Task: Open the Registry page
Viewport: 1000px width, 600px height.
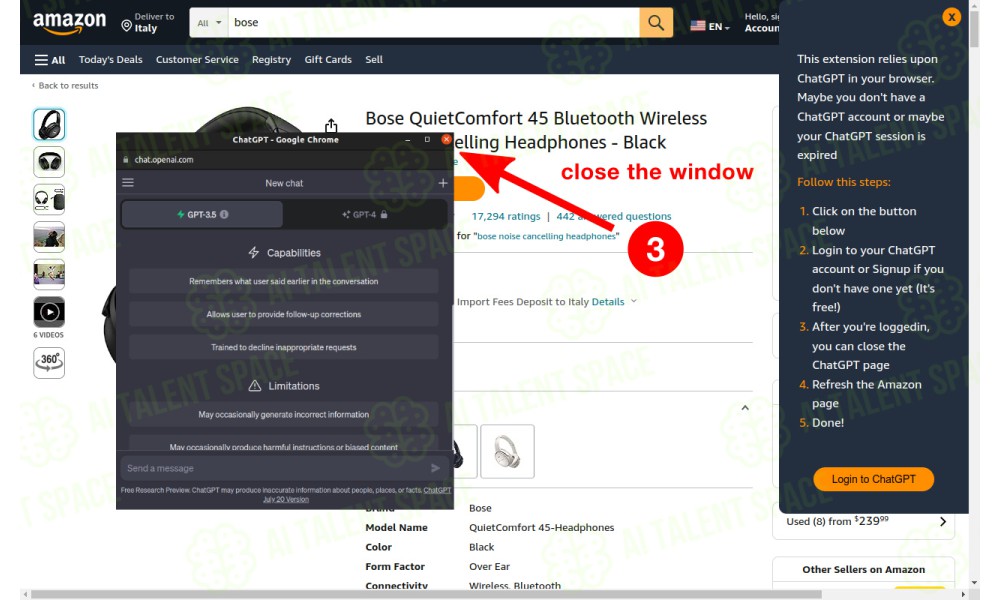Action: coord(271,59)
